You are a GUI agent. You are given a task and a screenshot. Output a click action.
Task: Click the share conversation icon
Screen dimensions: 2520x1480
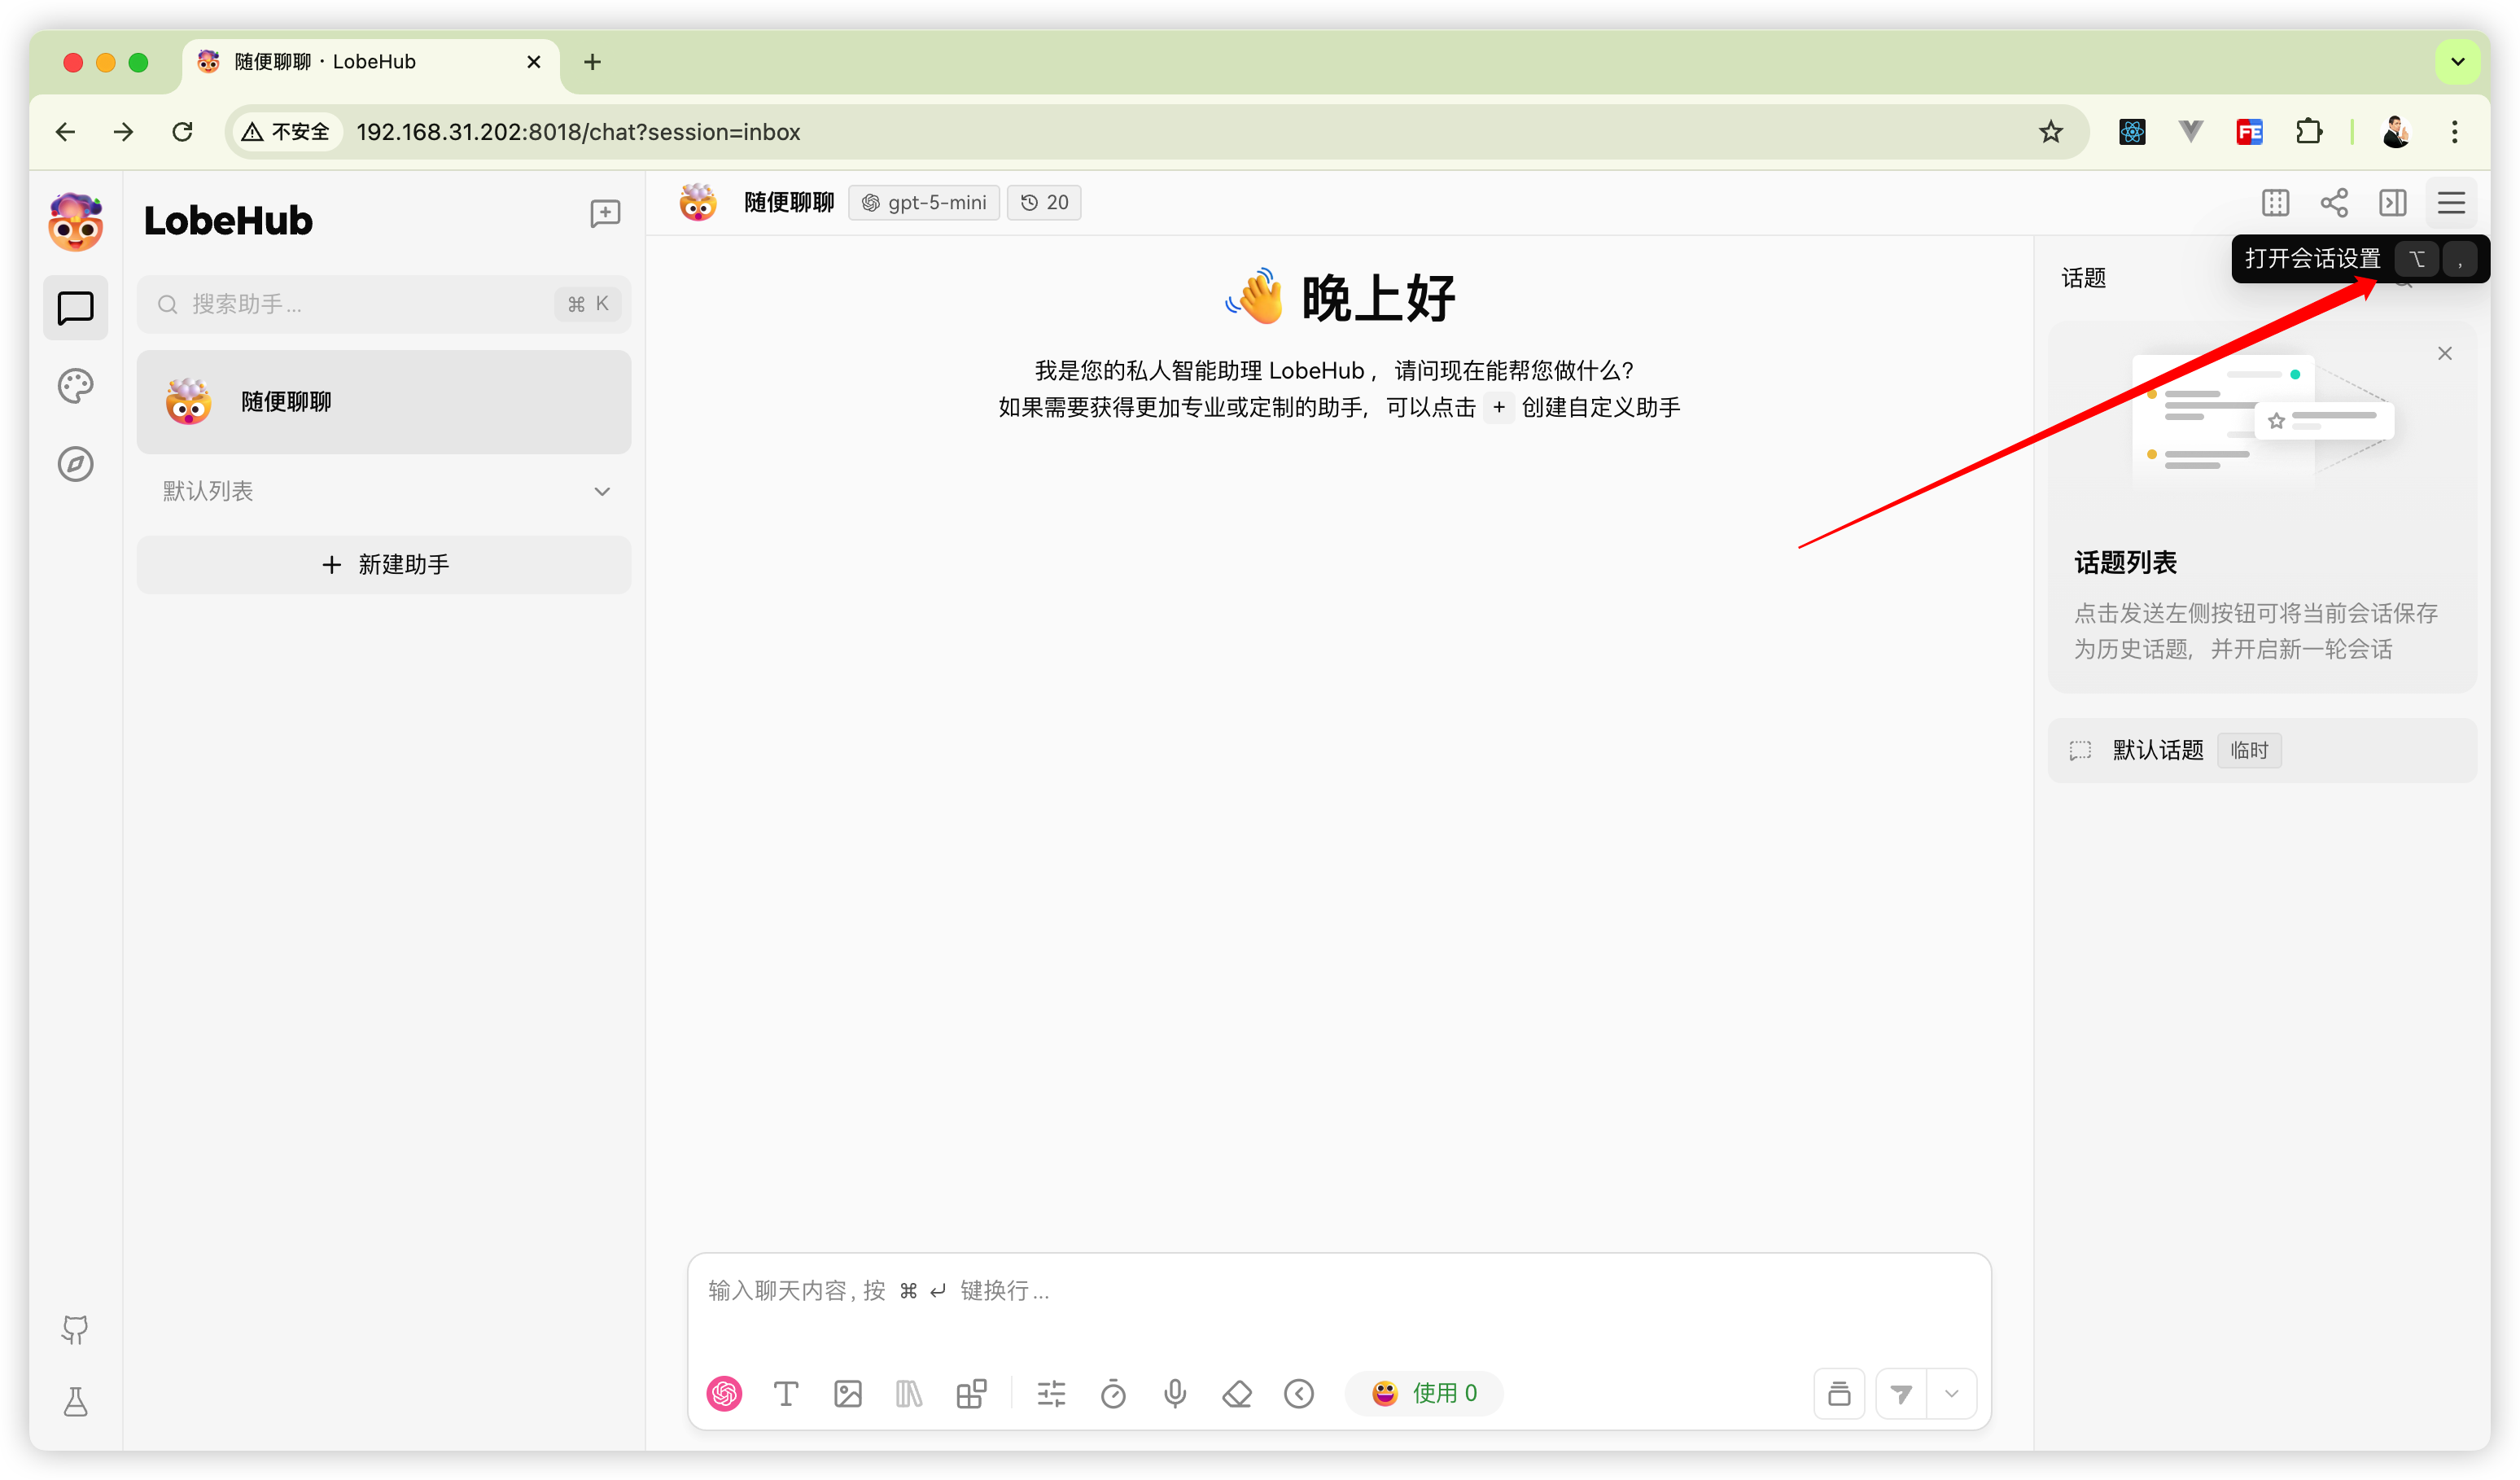point(2334,203)
